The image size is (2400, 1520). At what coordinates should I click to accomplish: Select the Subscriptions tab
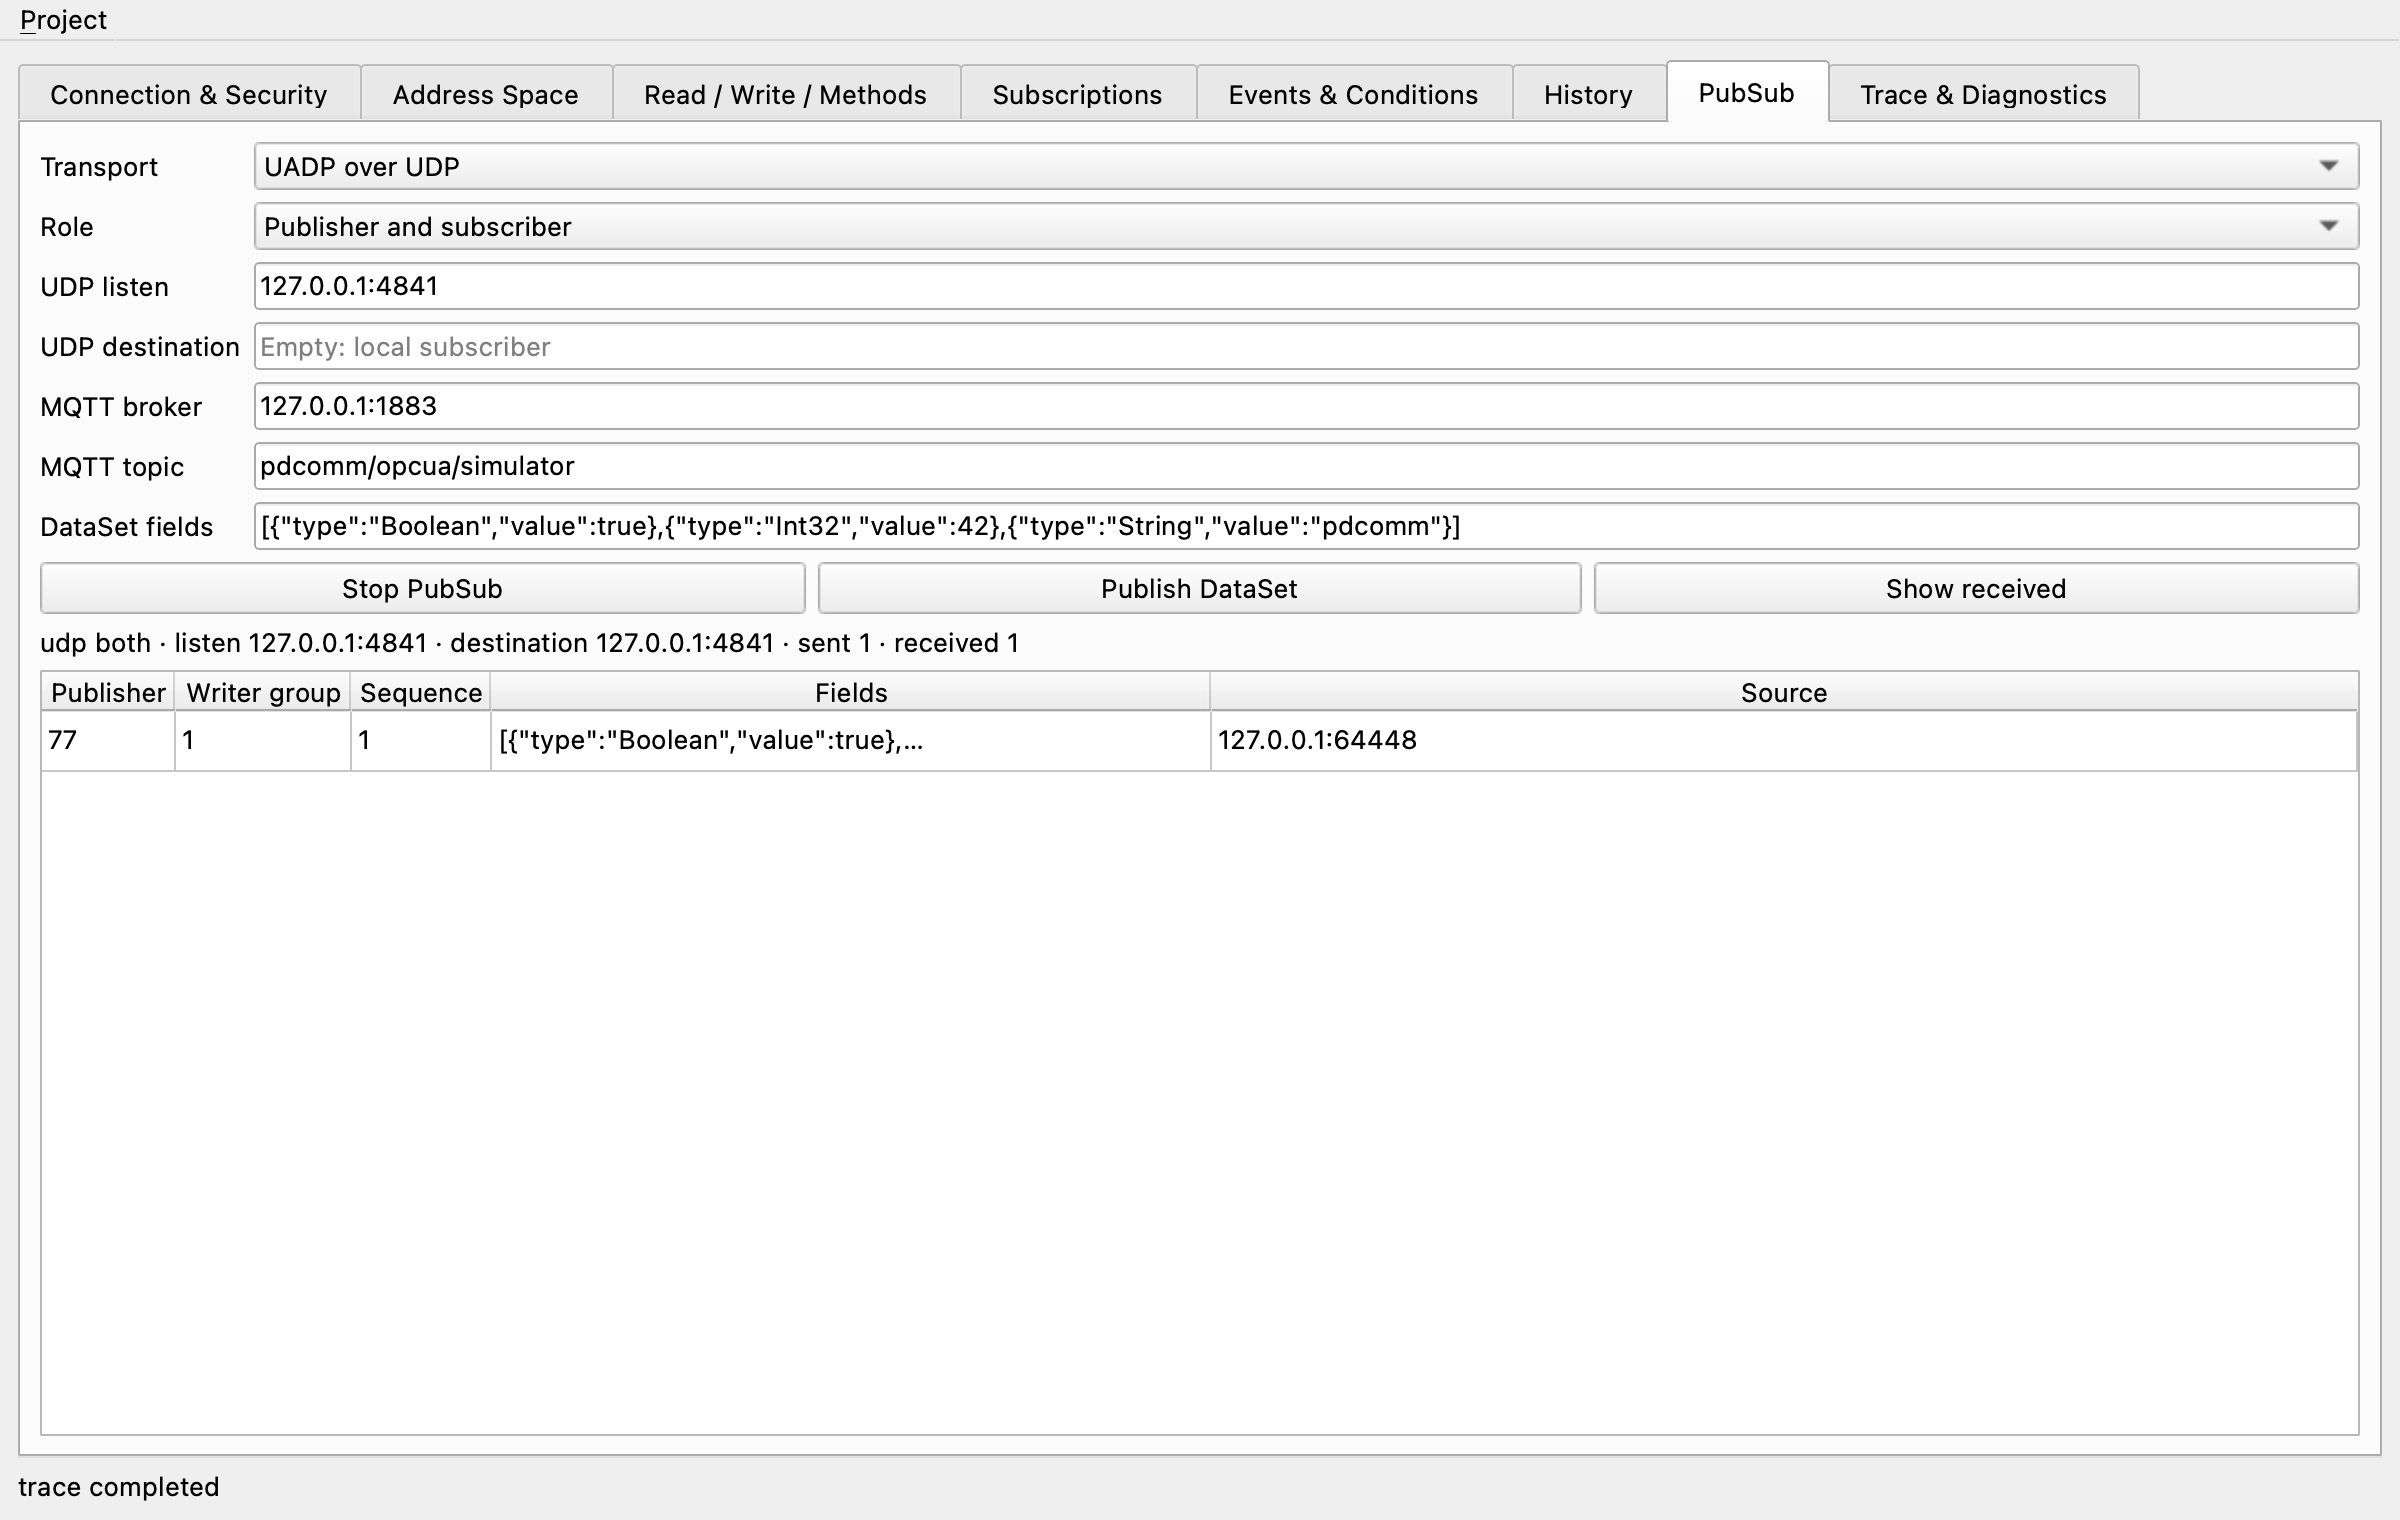tap(1078, 94)
